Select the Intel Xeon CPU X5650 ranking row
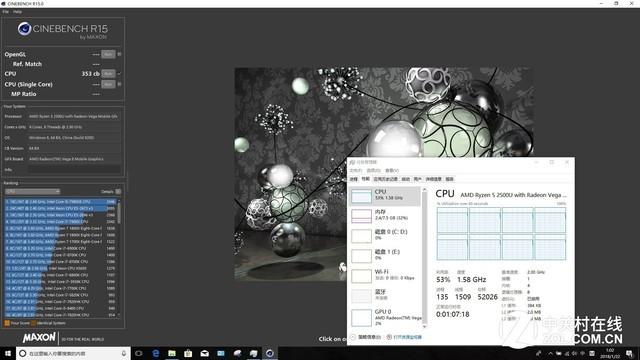 point(61,268)
